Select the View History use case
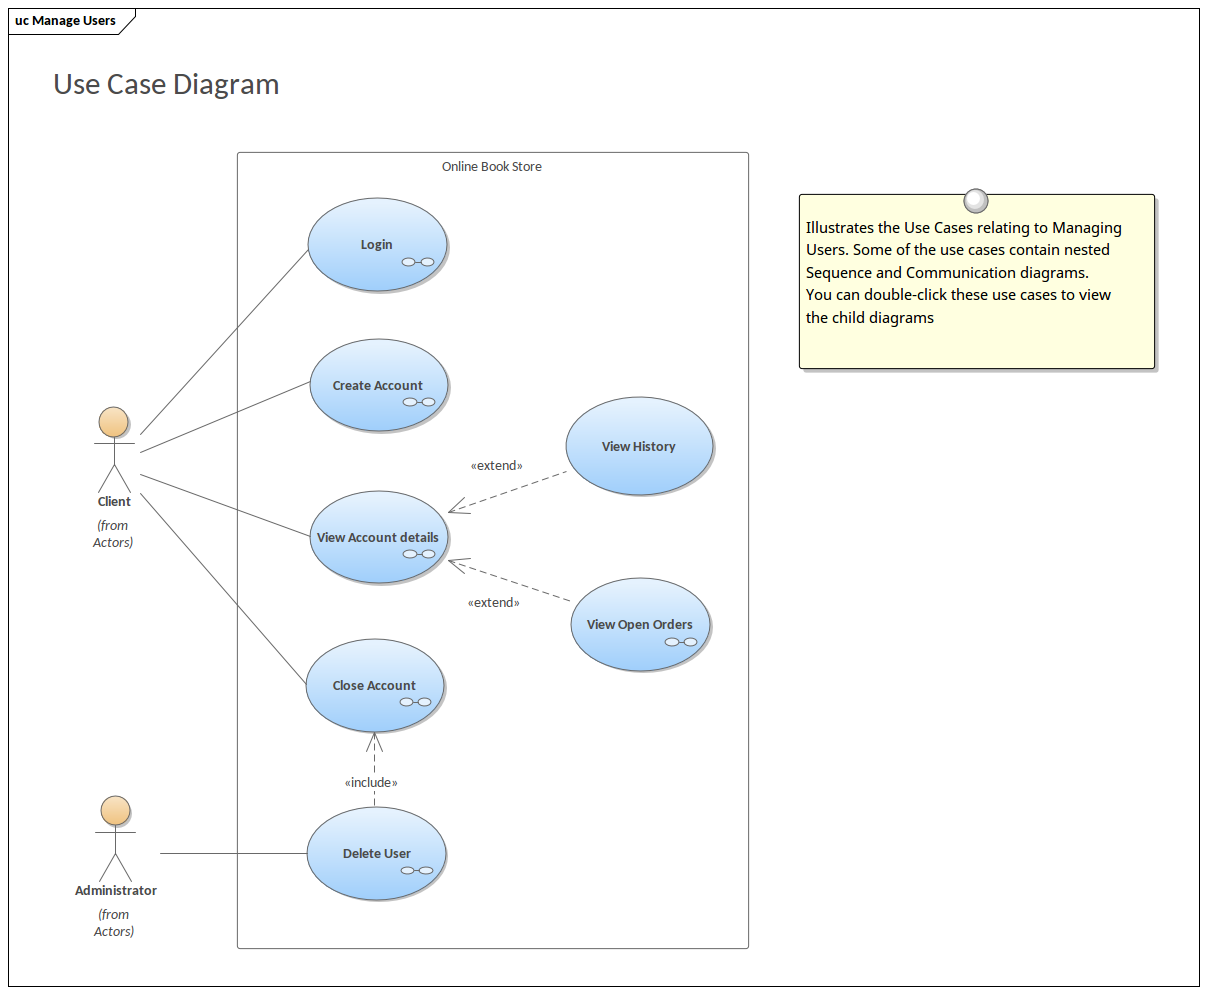The width and height of the screenshot is (1206, 994). 639,446
